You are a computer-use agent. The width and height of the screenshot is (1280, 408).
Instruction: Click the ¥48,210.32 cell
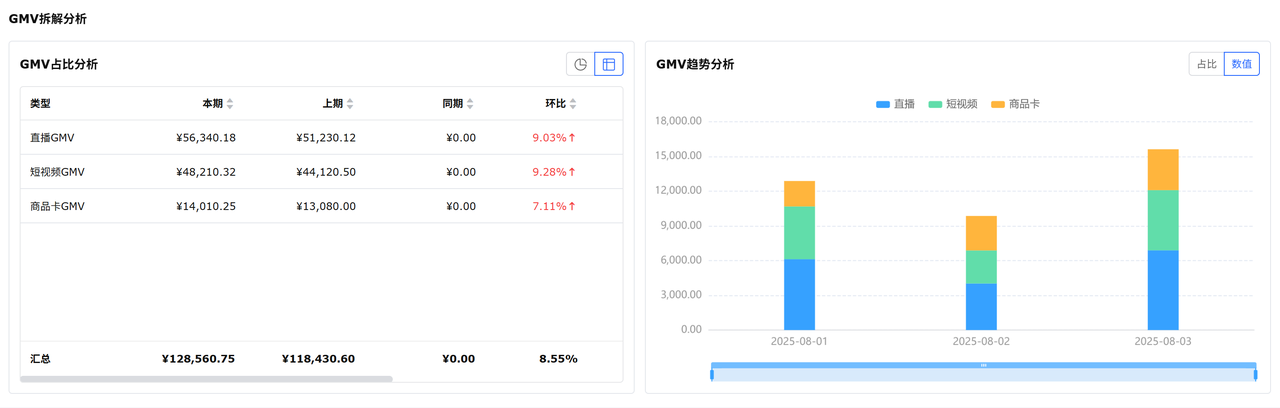[x=205, y=172]
